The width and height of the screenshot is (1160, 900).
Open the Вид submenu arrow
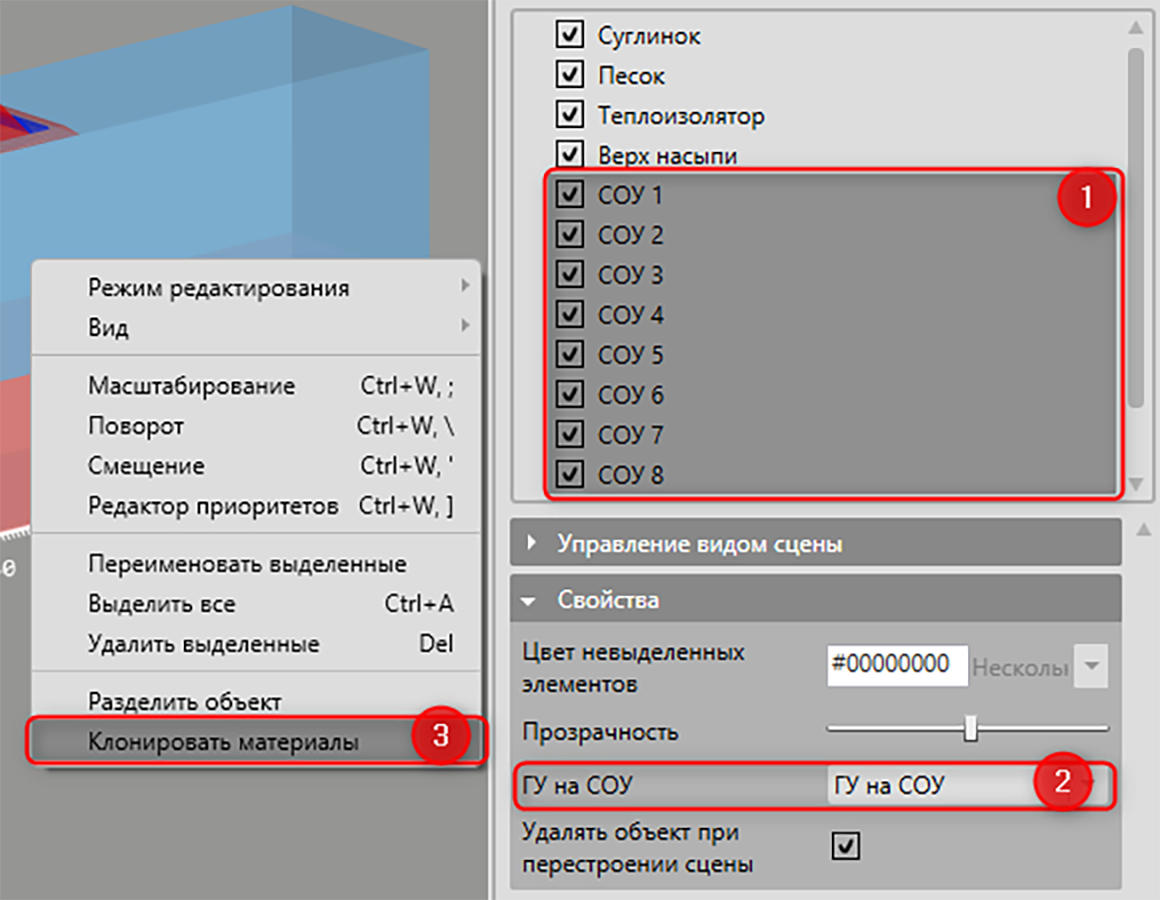465,325
